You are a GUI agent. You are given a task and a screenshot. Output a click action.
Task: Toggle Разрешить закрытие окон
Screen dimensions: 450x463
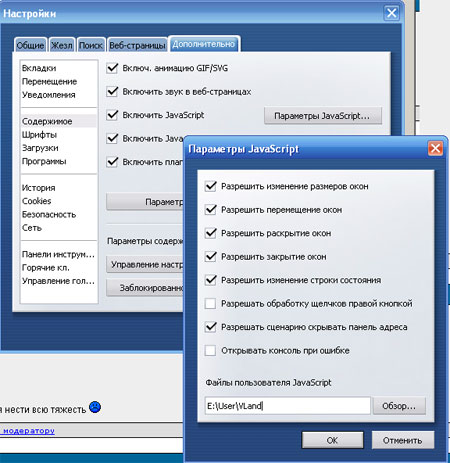click(x=211, y=257)
